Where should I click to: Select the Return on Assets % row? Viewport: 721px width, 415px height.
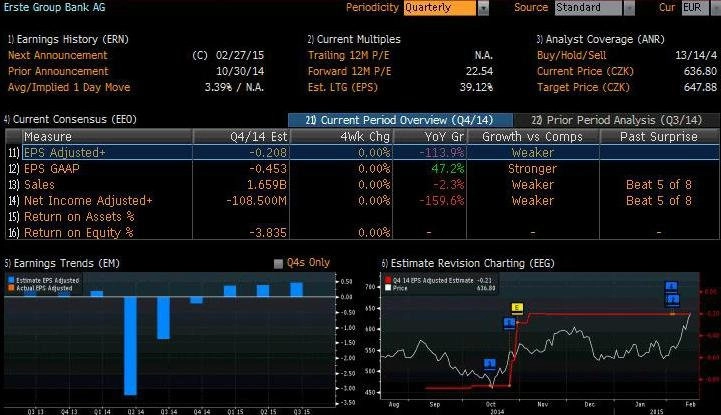tap(363, 216)
